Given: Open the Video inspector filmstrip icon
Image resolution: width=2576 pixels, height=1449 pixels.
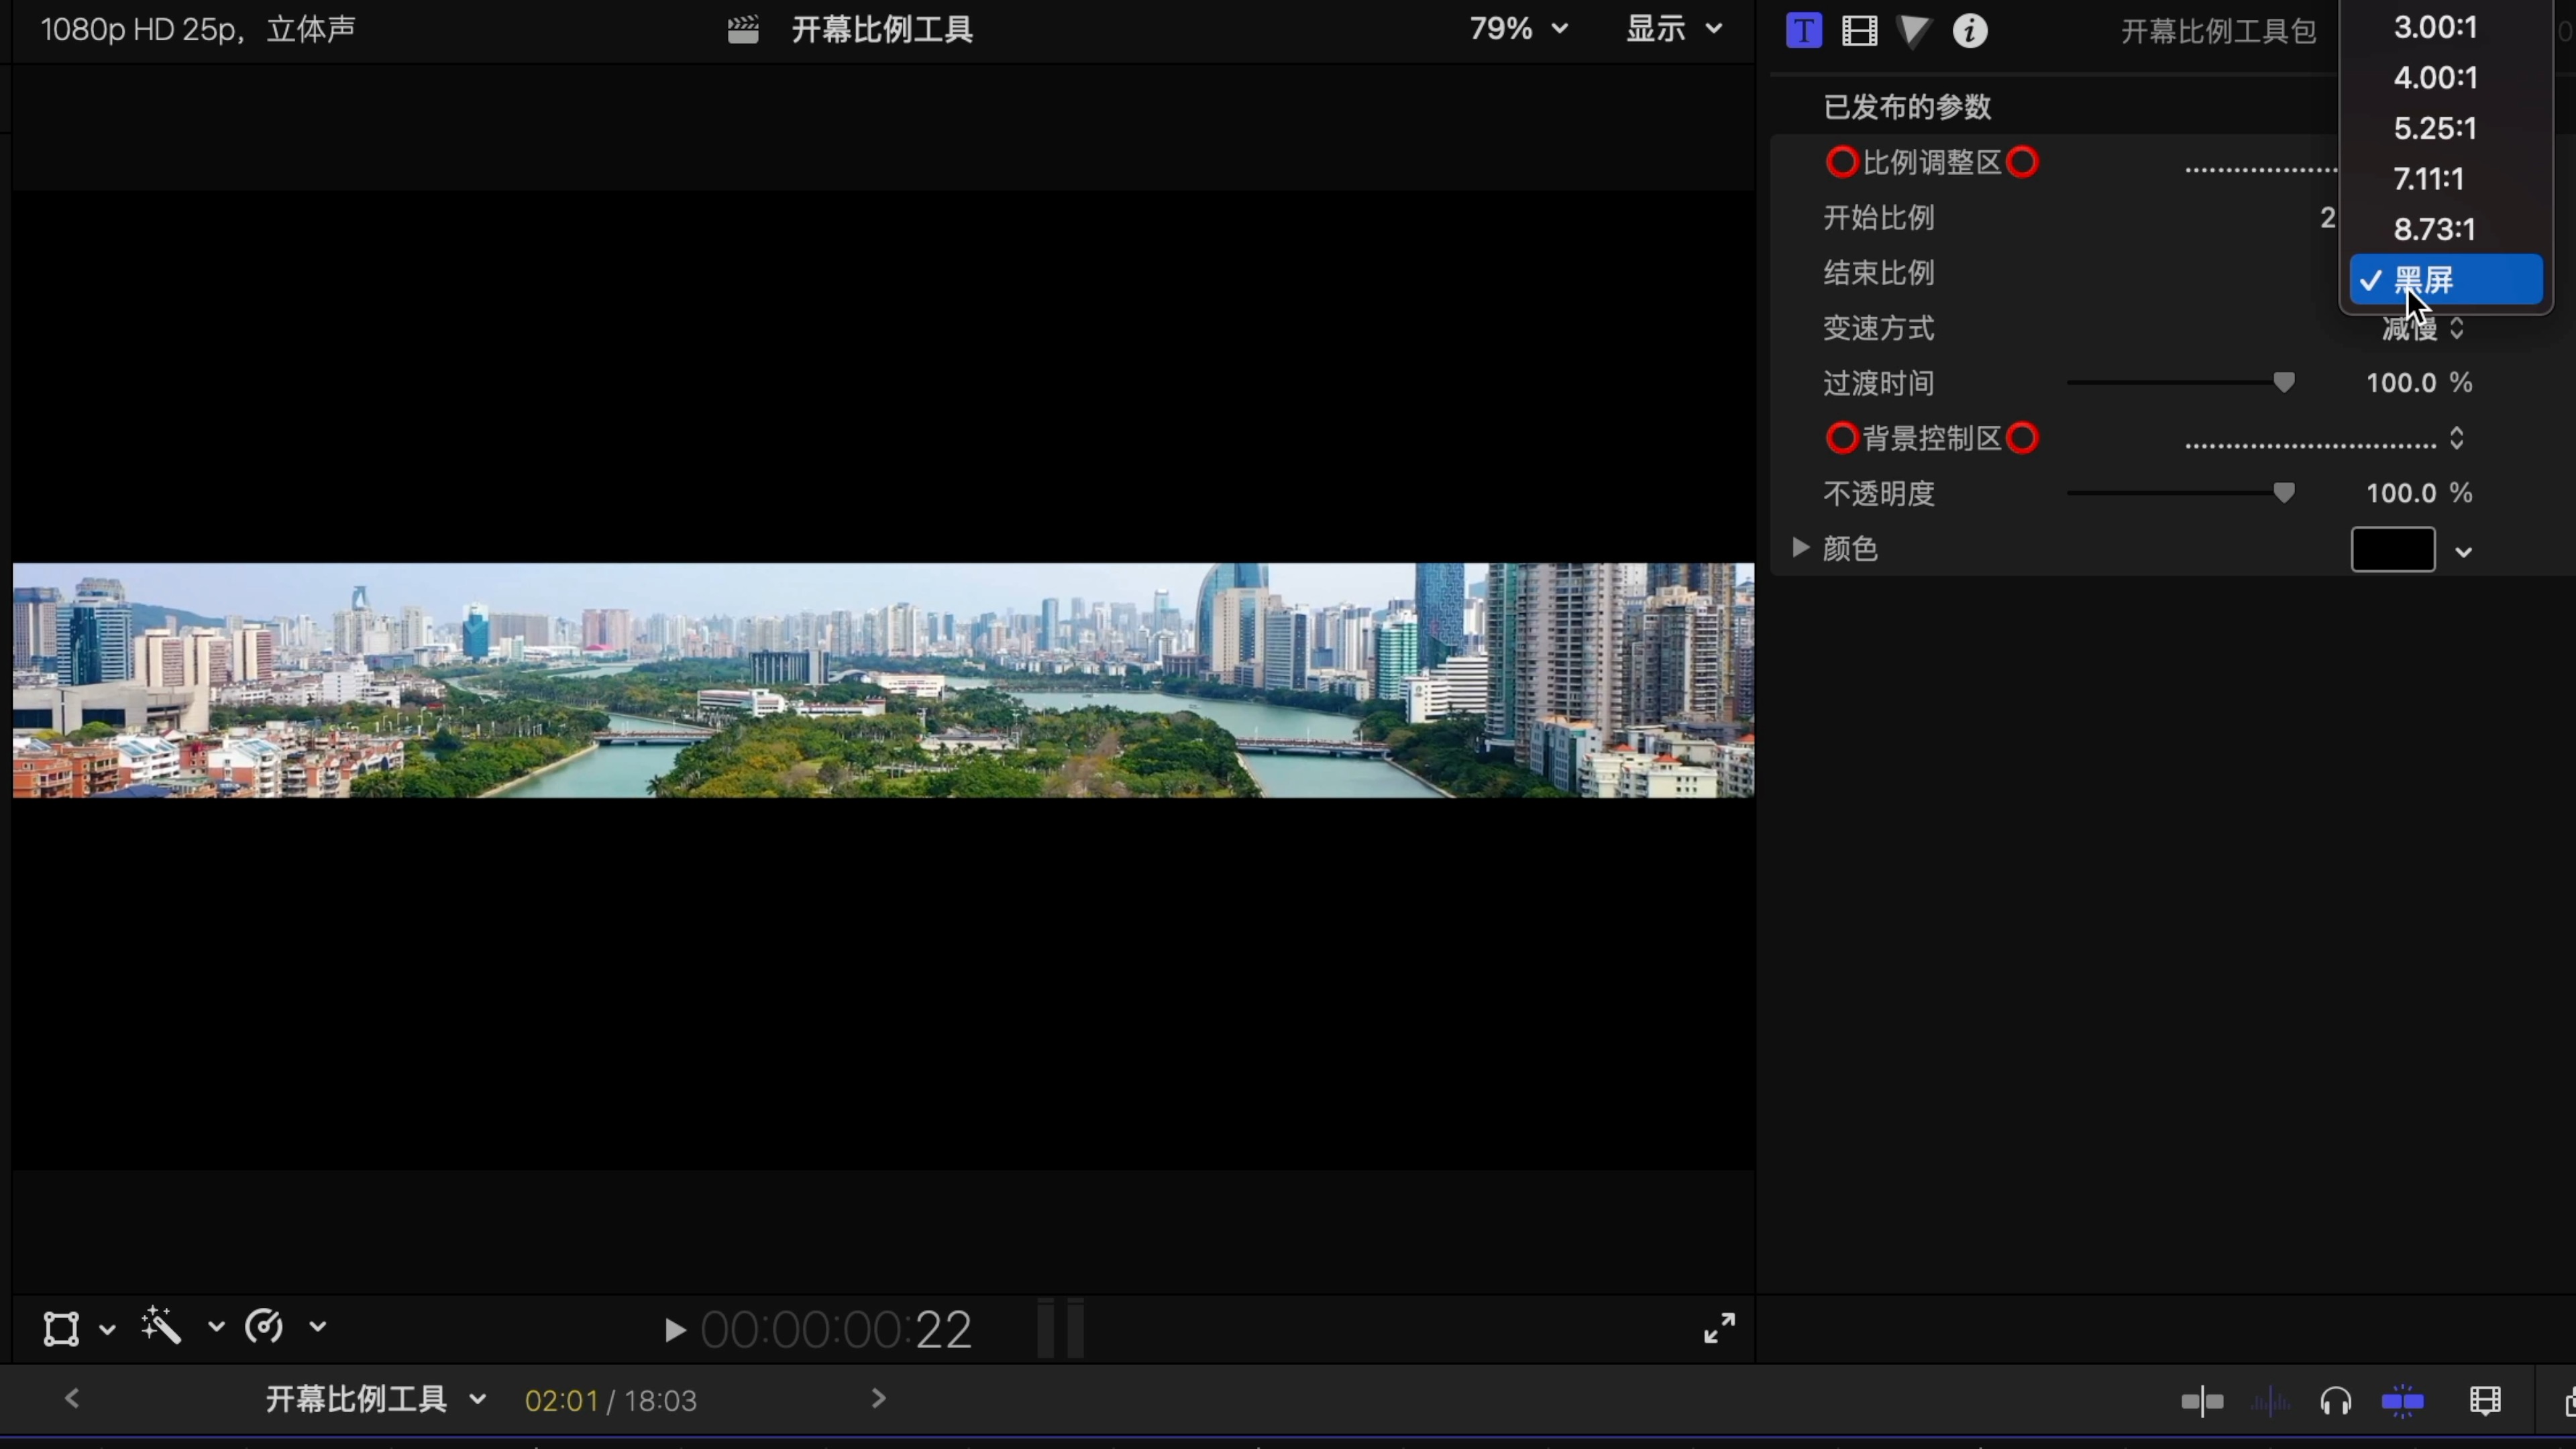Looking at the screenshot, I should [1859, 31].
